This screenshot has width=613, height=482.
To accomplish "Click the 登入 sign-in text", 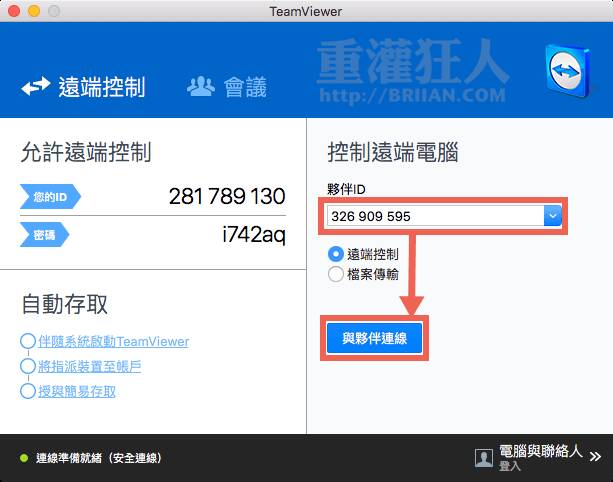I will click(510, 466).
